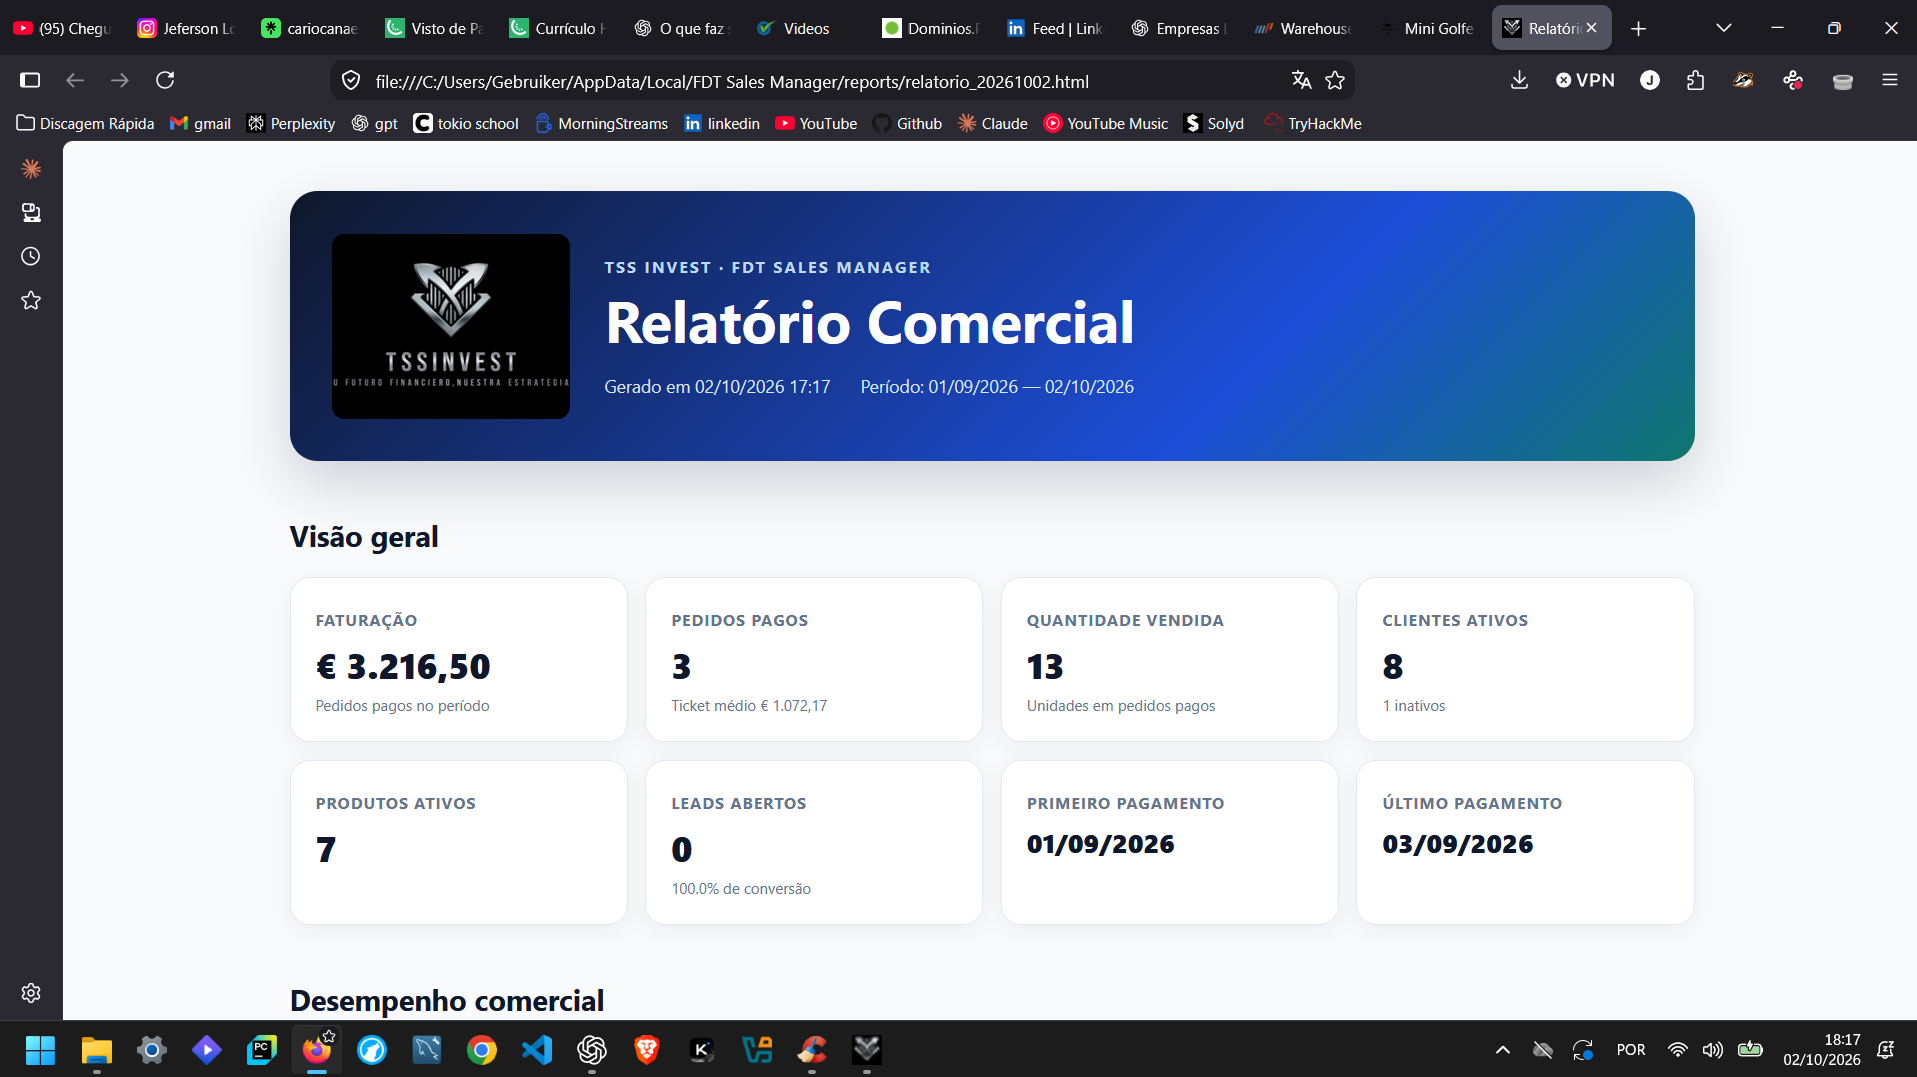Open the volume control in tray

click(1713, 1049)
